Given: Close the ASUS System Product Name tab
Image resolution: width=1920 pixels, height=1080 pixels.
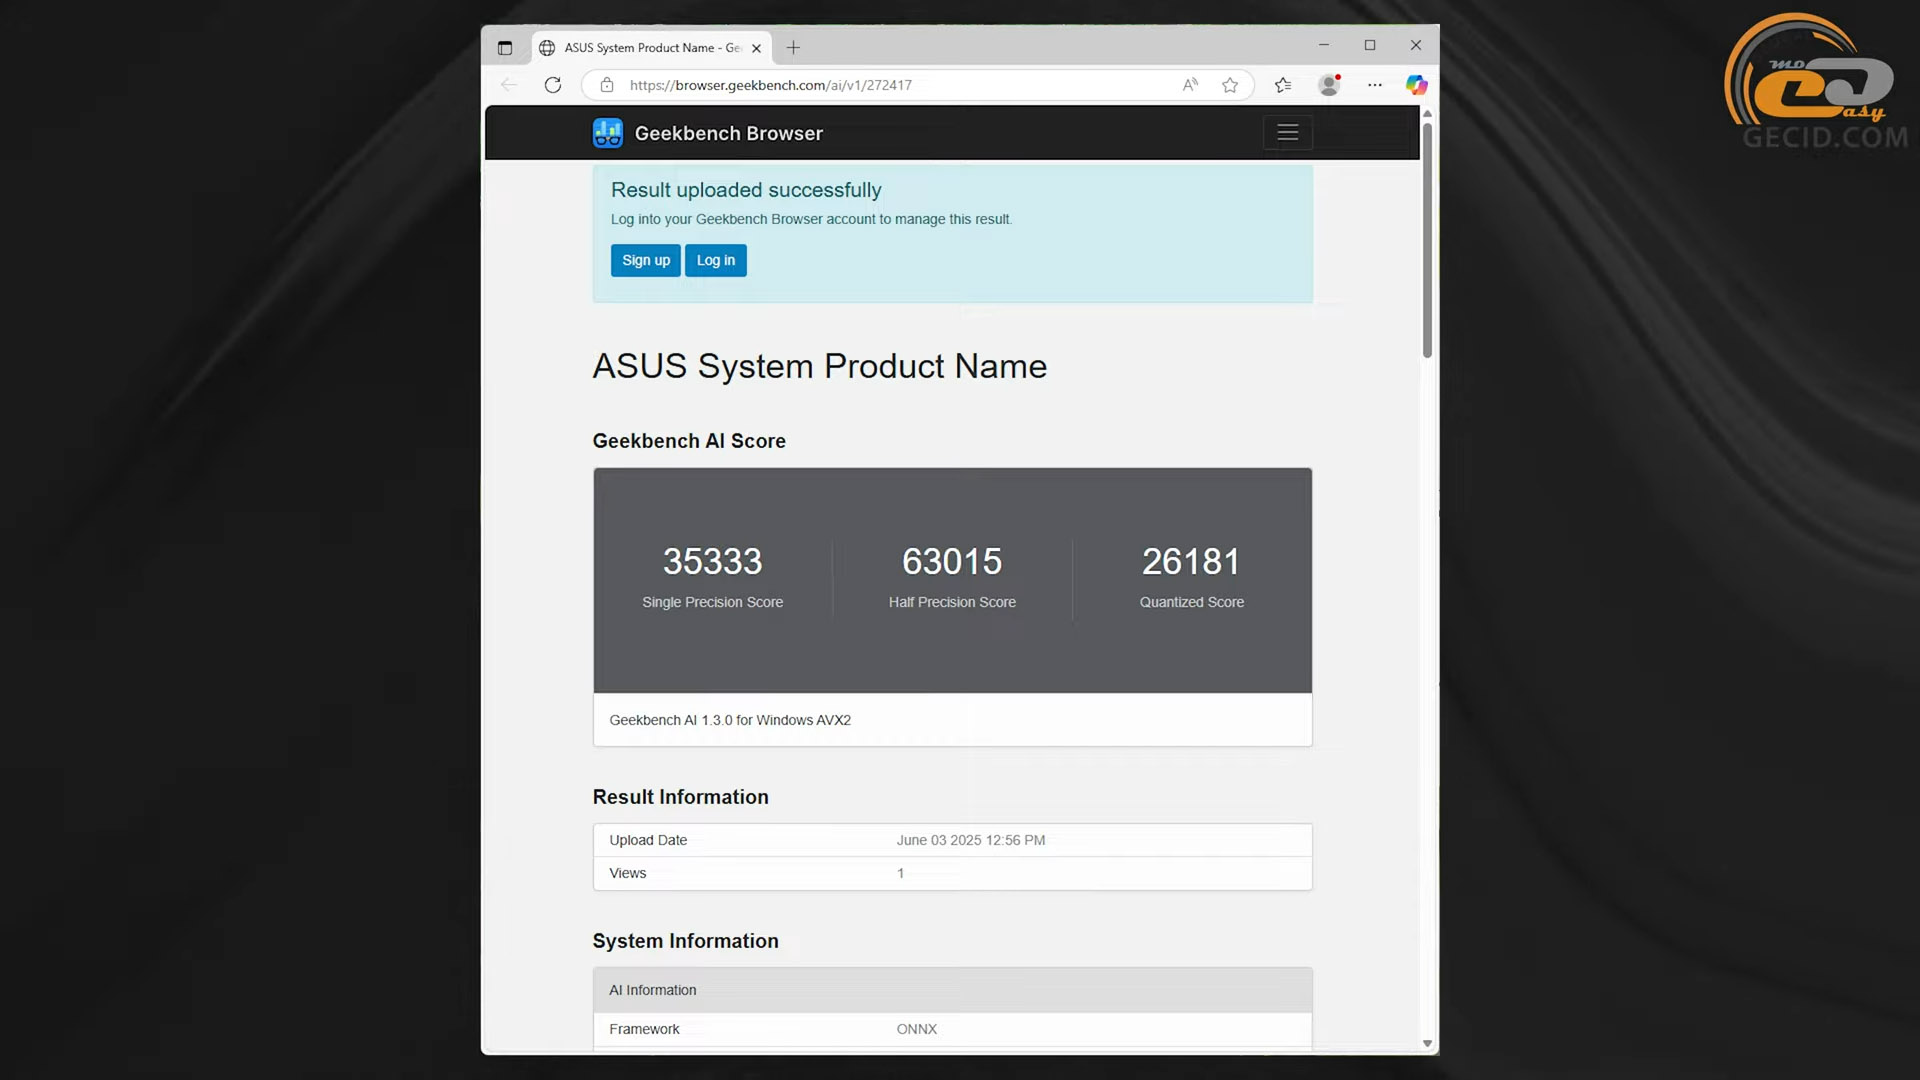Looking at the screenshot, I should pos(756,48).
